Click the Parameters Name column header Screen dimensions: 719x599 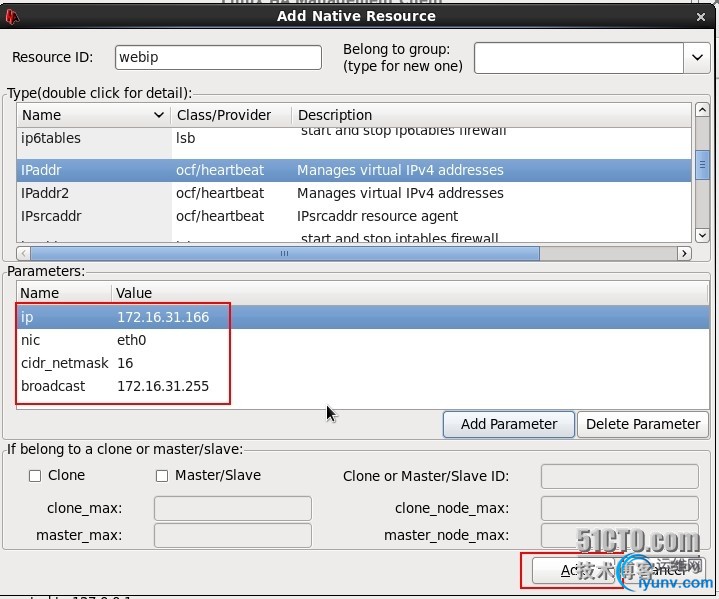coord(64,293)
